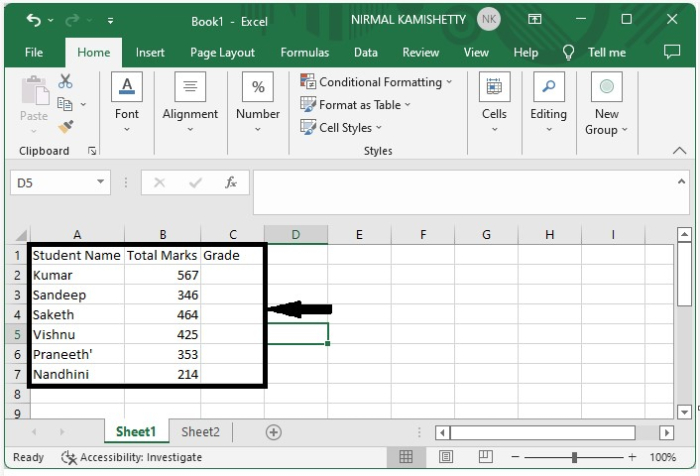This screenshot has width=700, height=476.
Task: Open the Font group button
Action: click(127, 103)
